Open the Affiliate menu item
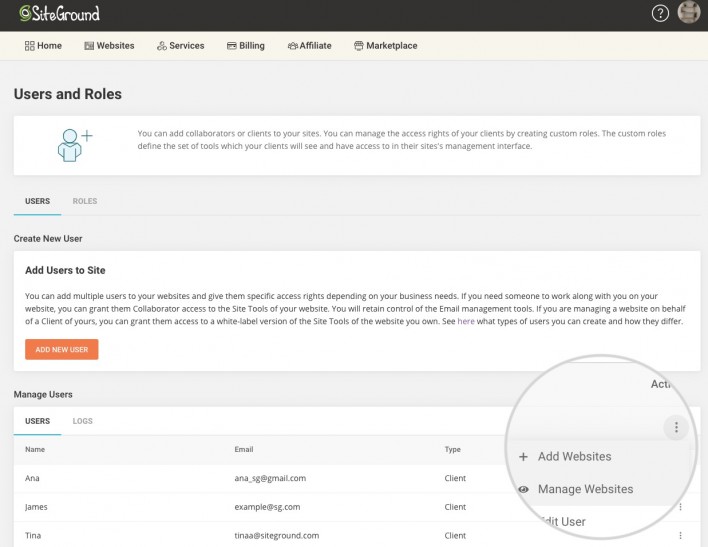Image resolution: width=708 pixels, height=547 pixels. point(310,46)
